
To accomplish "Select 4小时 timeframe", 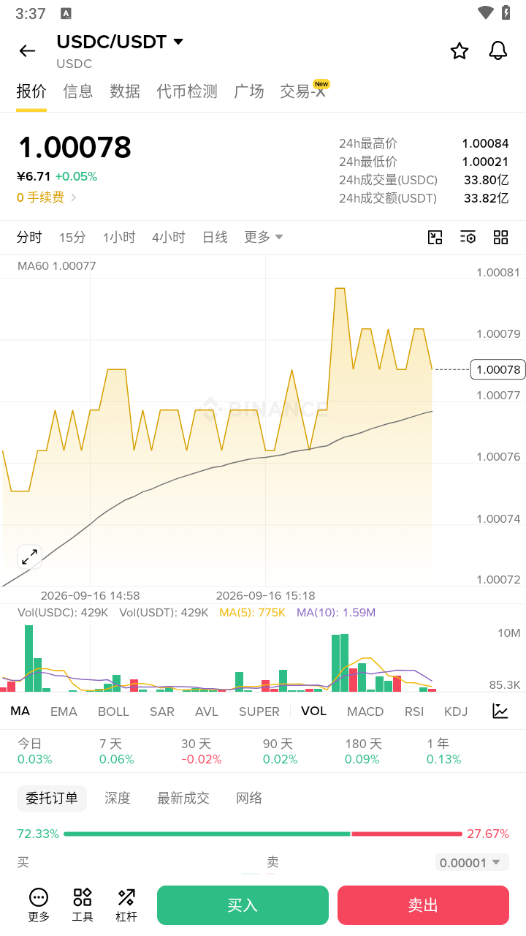I will (168, 238).
